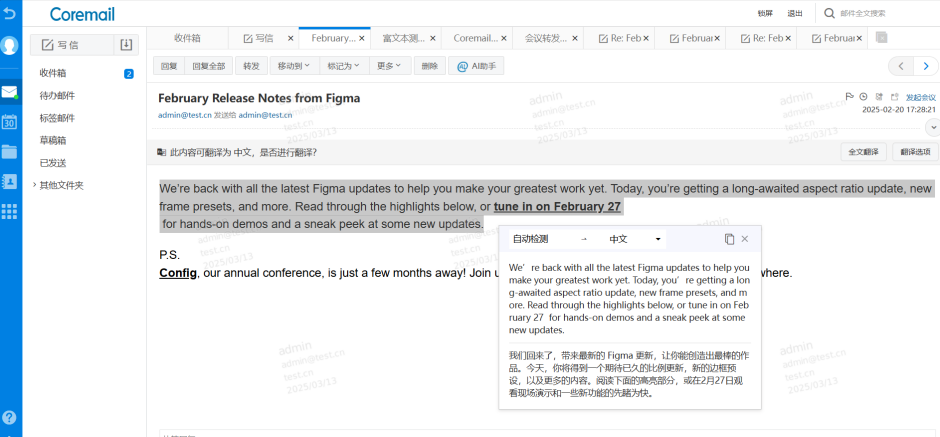Open the calendar icon in the left sidebar

click(x=10, y=122)
